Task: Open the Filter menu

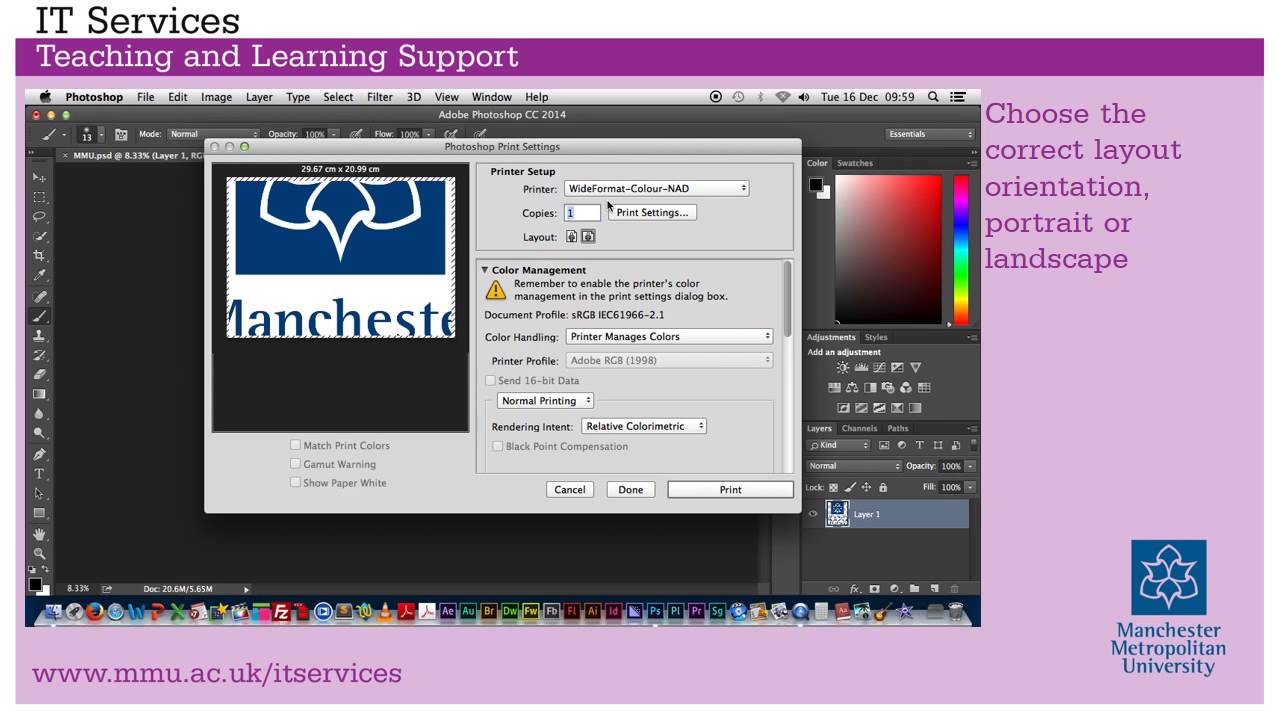Action: pyautogui.click(x=380, y=97)
